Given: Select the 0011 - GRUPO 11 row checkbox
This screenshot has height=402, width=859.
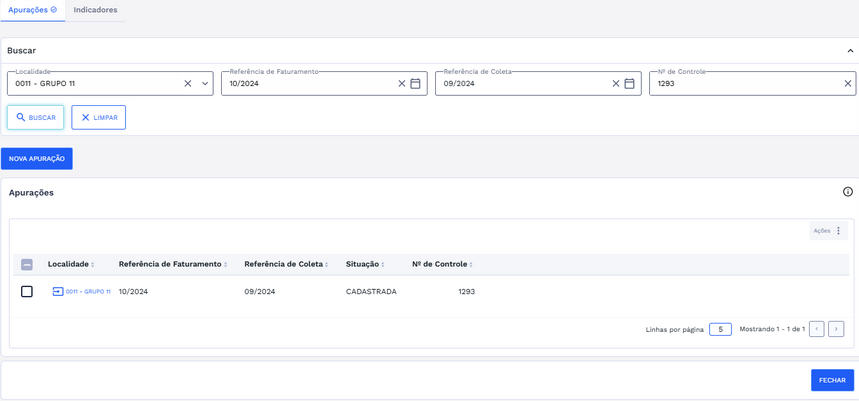Looking at the screenshot, I should (x=27, y=292).
